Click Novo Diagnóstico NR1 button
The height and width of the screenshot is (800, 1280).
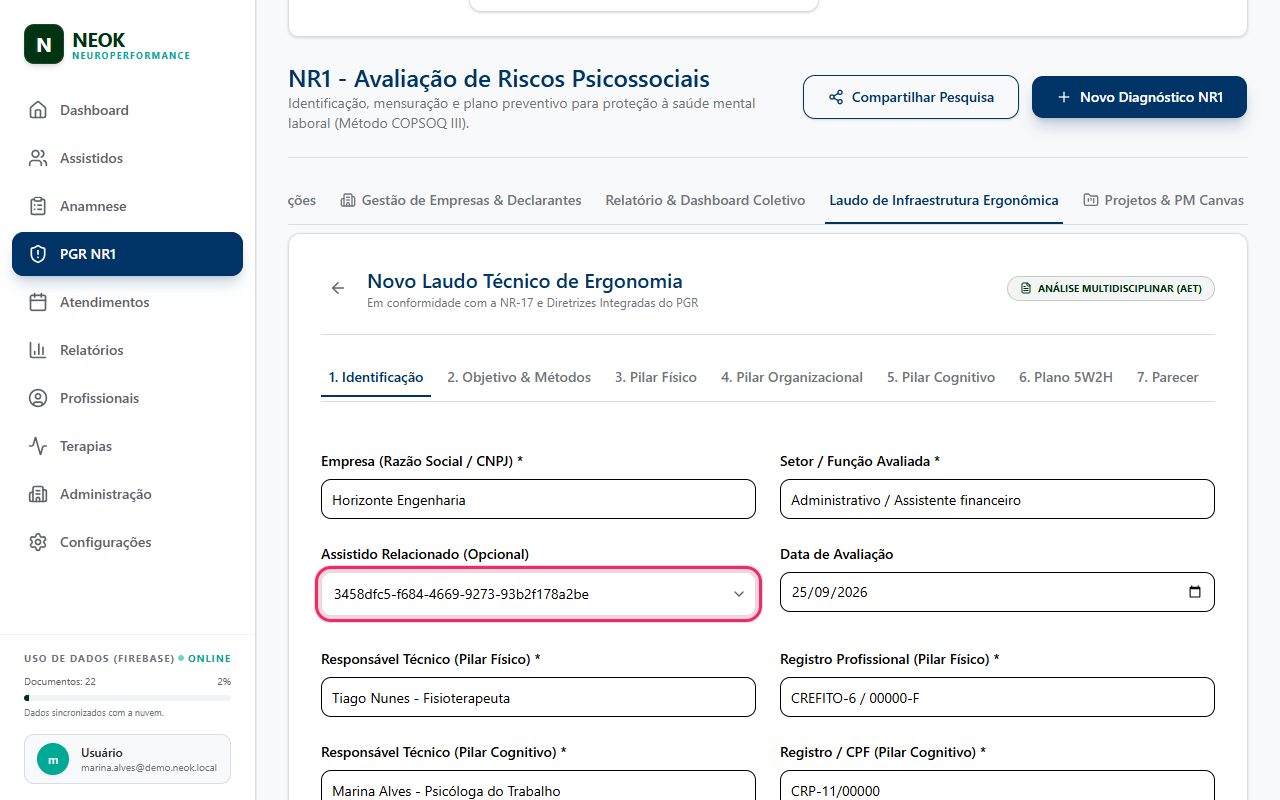tap(1139, 97)
